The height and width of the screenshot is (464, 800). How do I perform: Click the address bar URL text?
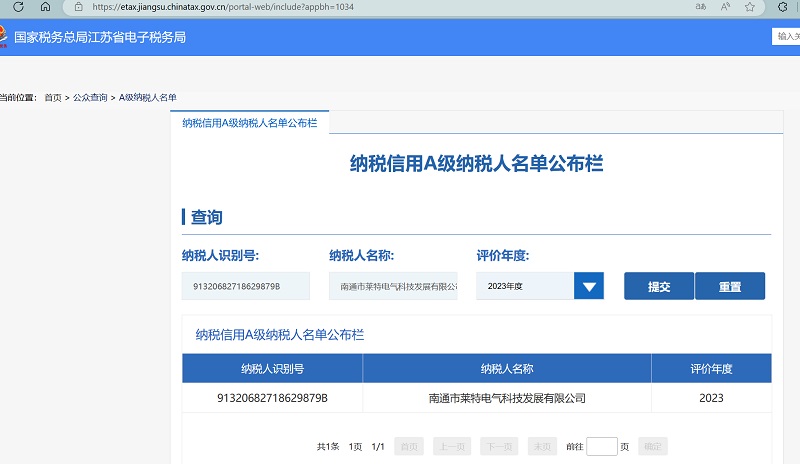click(x=223, y=7)
